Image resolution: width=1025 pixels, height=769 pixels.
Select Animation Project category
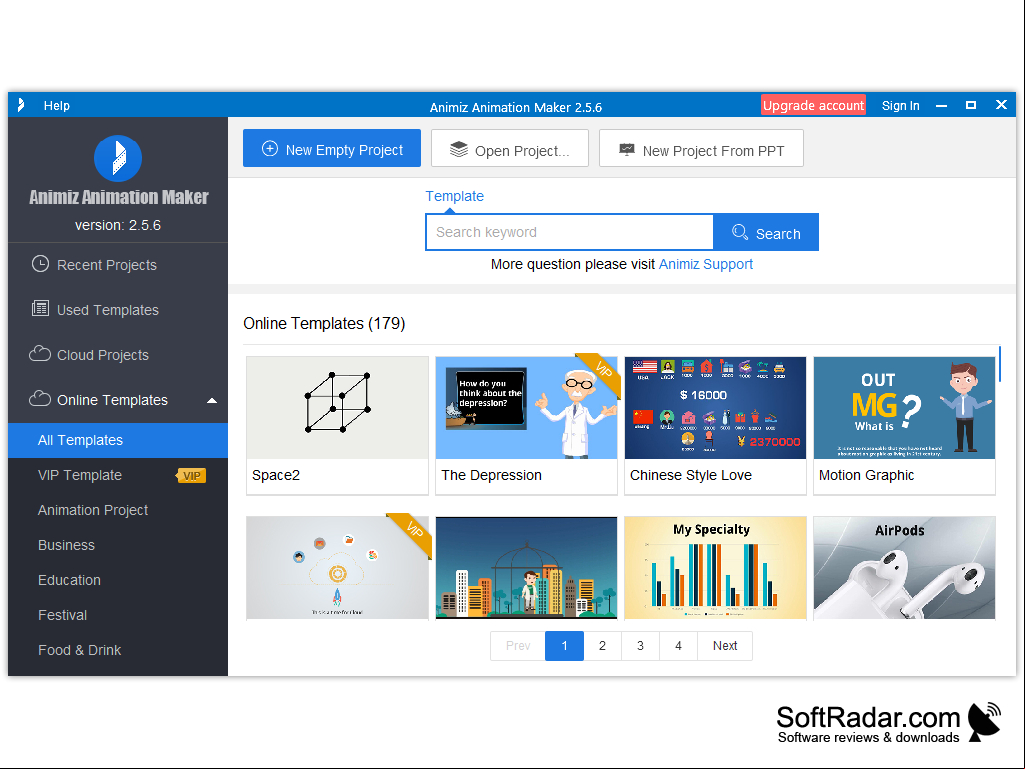(x=118, y=510)
